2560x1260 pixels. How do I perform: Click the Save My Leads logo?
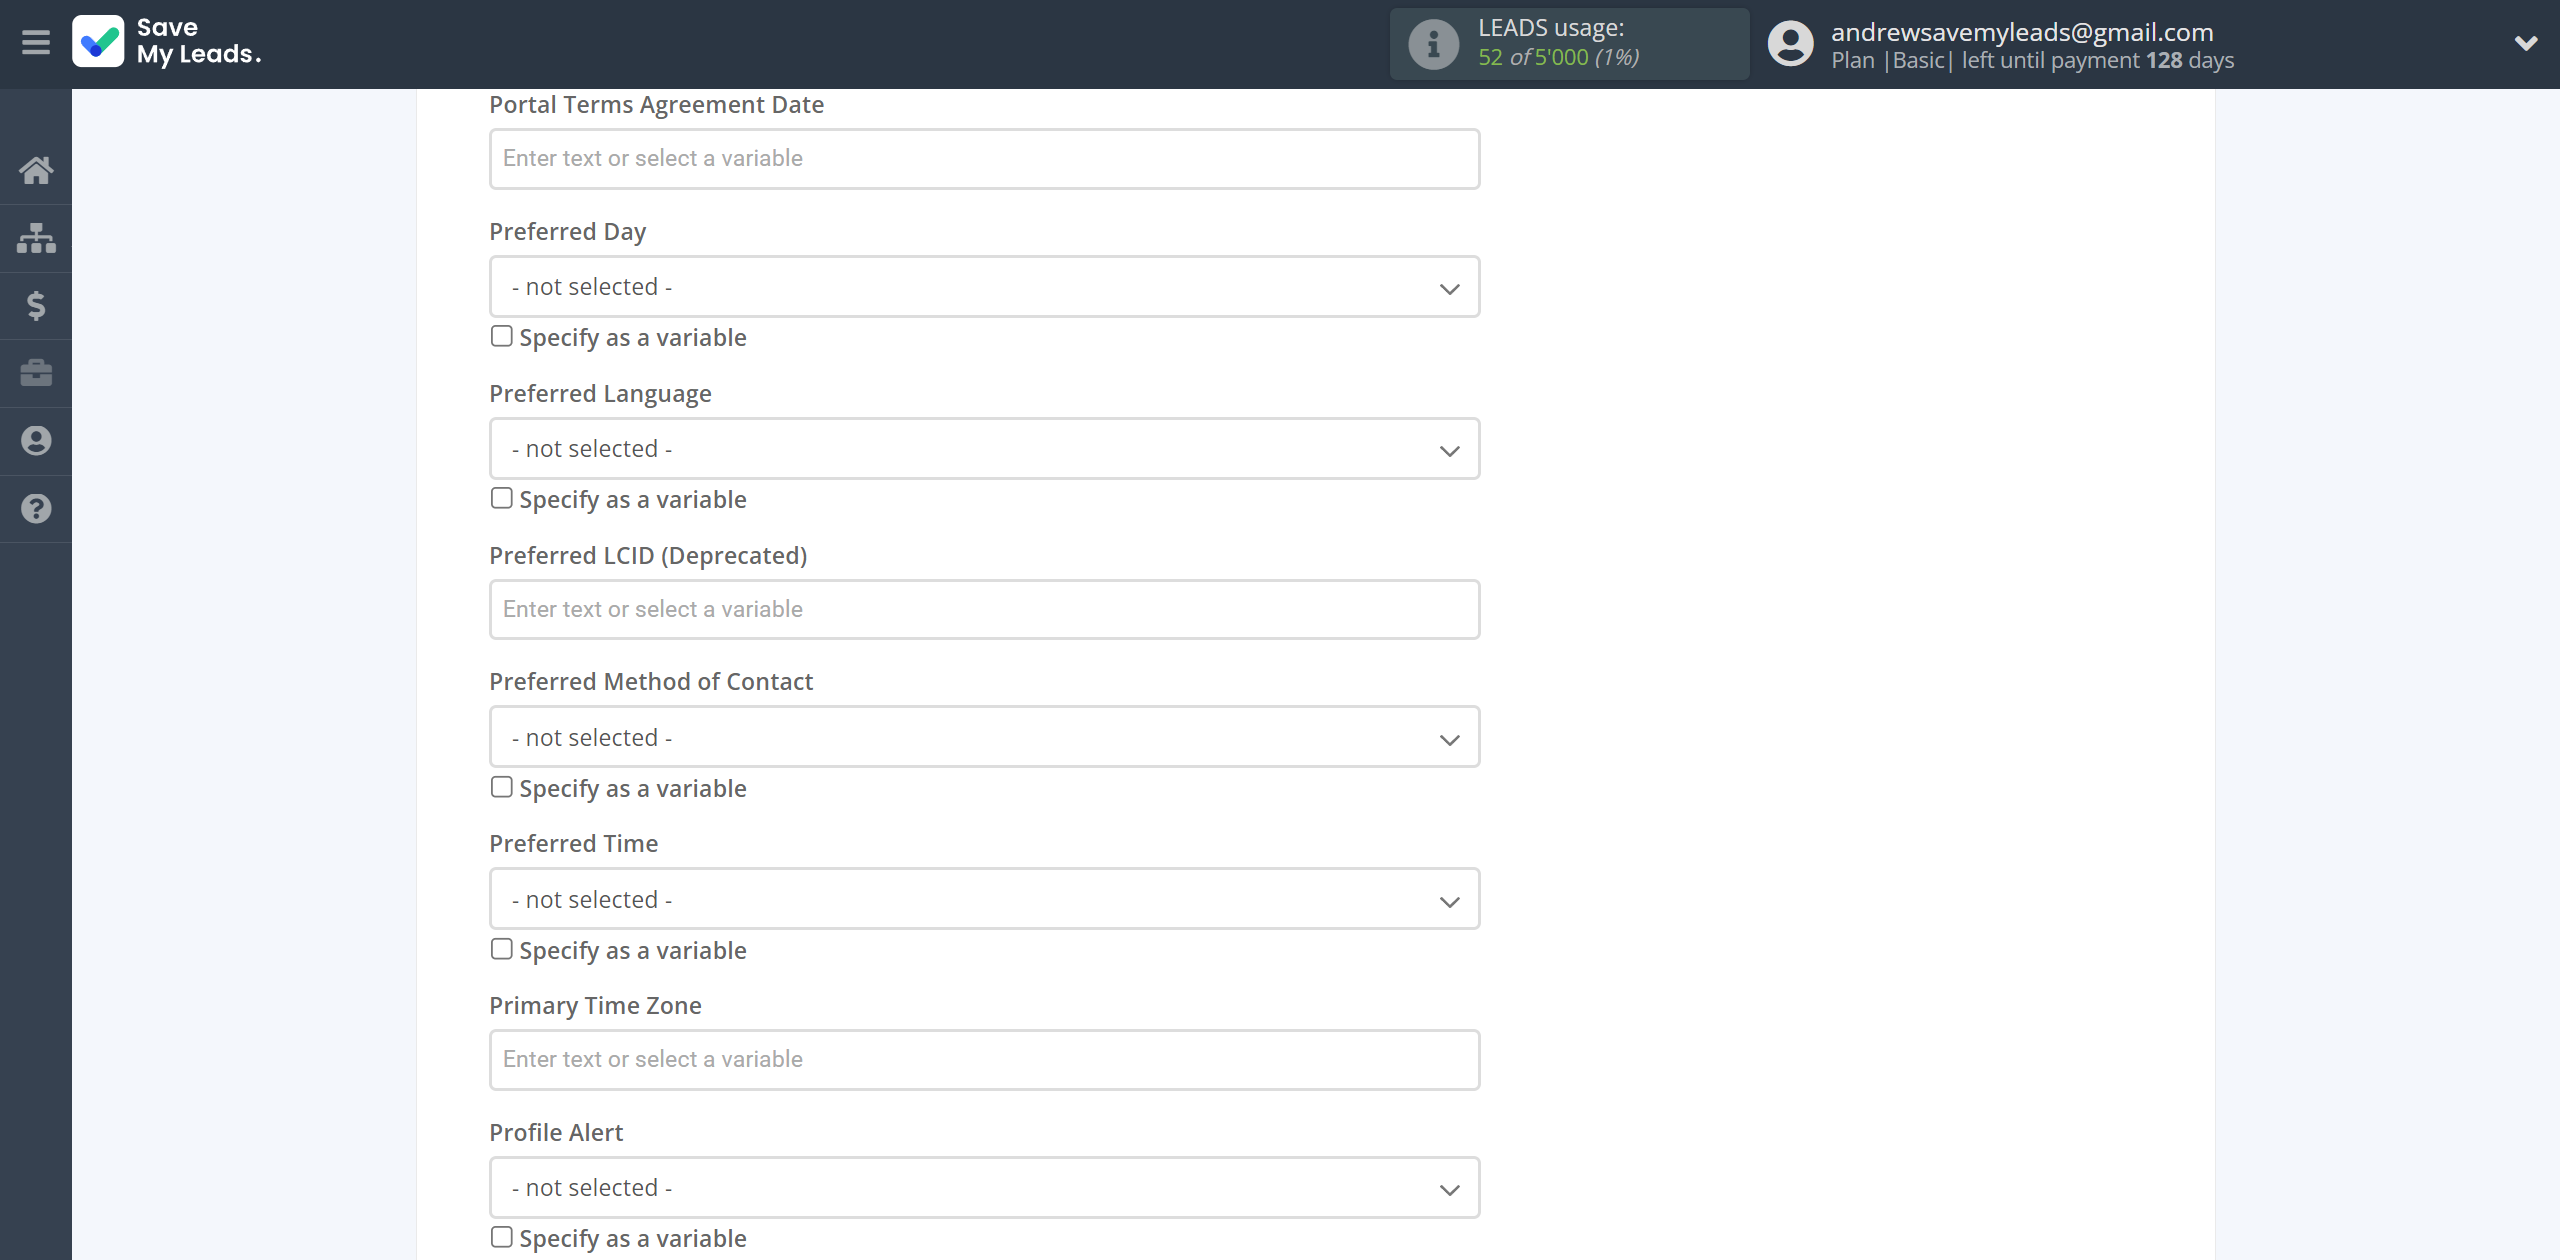tap(167, 41)
